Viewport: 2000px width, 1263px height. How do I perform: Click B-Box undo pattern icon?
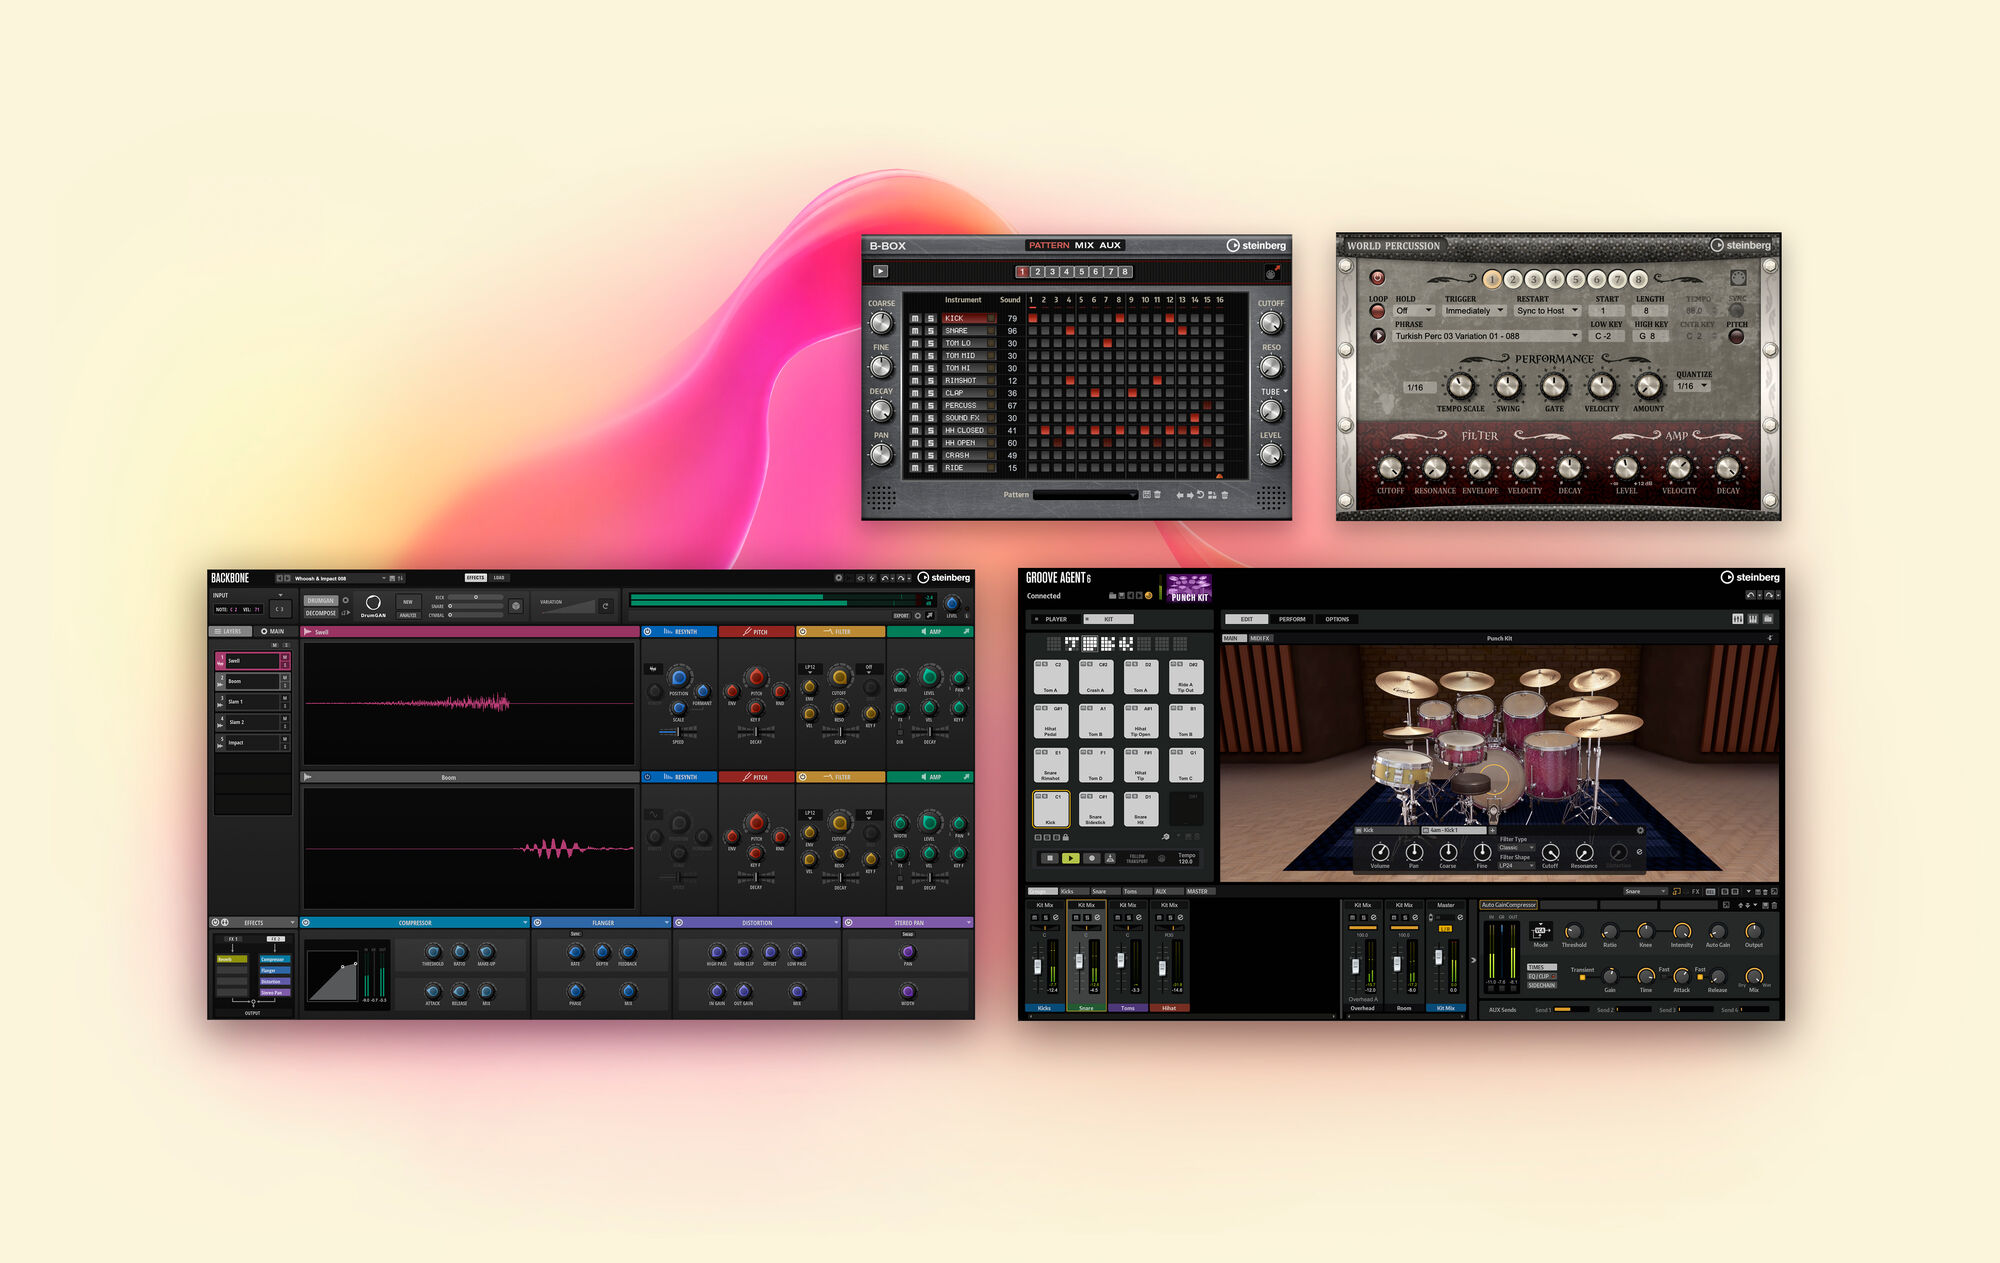pos(1200,495)
